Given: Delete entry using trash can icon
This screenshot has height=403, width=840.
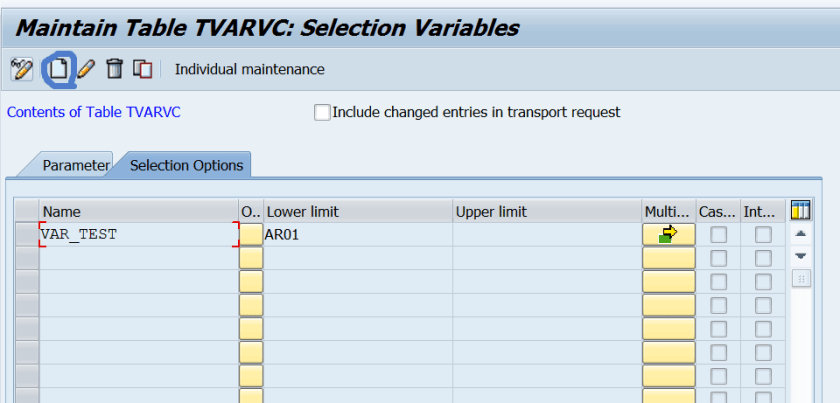Looking at the screenshot, I should pyautogui.click(x=115, y=69).
